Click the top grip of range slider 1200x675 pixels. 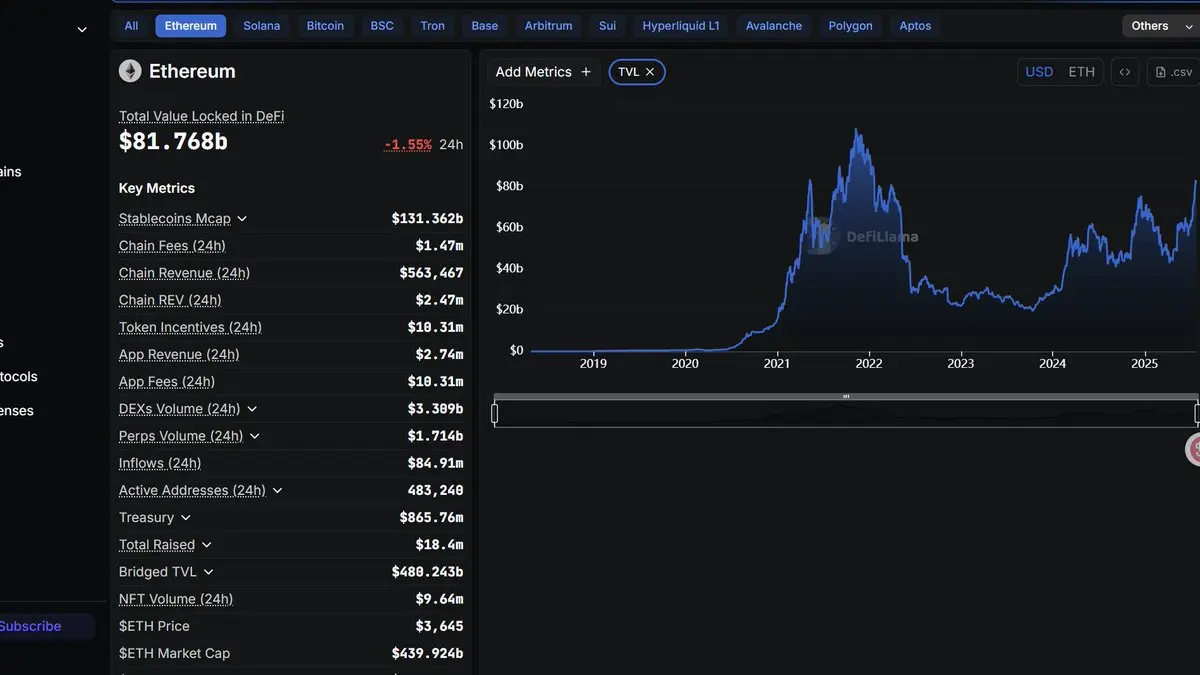click(x=846, y=397)
